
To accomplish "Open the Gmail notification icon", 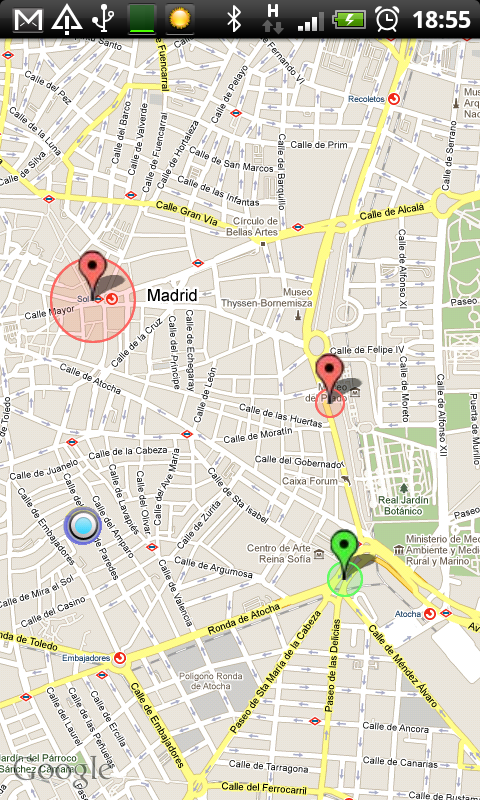I will coord(28,19).
